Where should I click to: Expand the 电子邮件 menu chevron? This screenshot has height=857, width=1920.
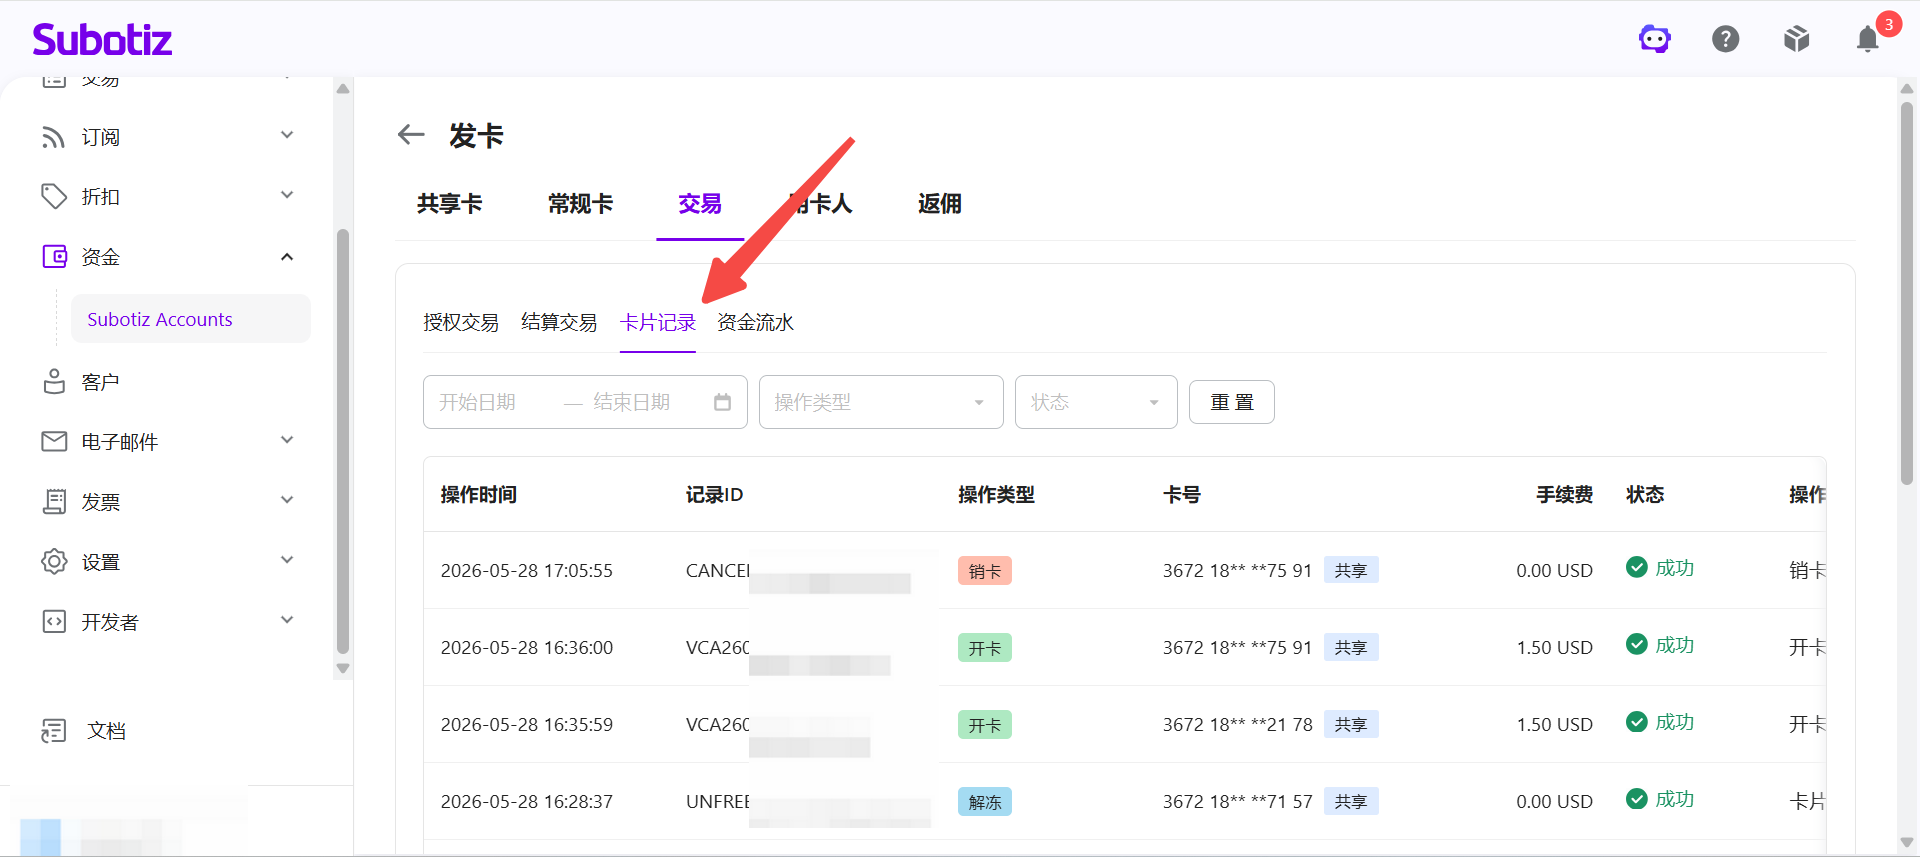tap(287, 440)
